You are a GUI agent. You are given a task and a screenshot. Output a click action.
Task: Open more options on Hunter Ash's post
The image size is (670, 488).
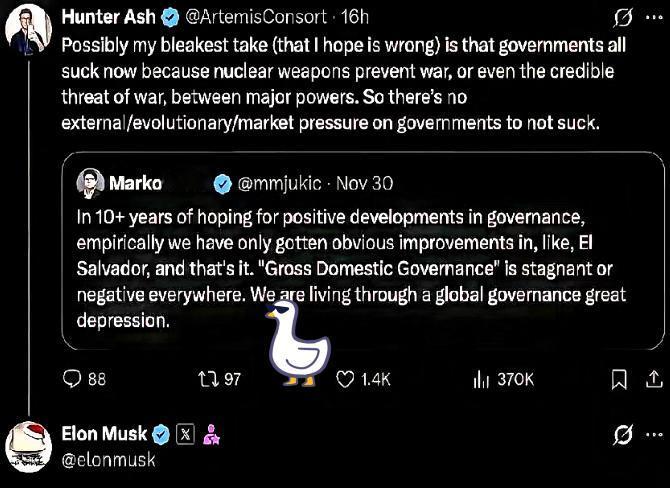(654, 19)
